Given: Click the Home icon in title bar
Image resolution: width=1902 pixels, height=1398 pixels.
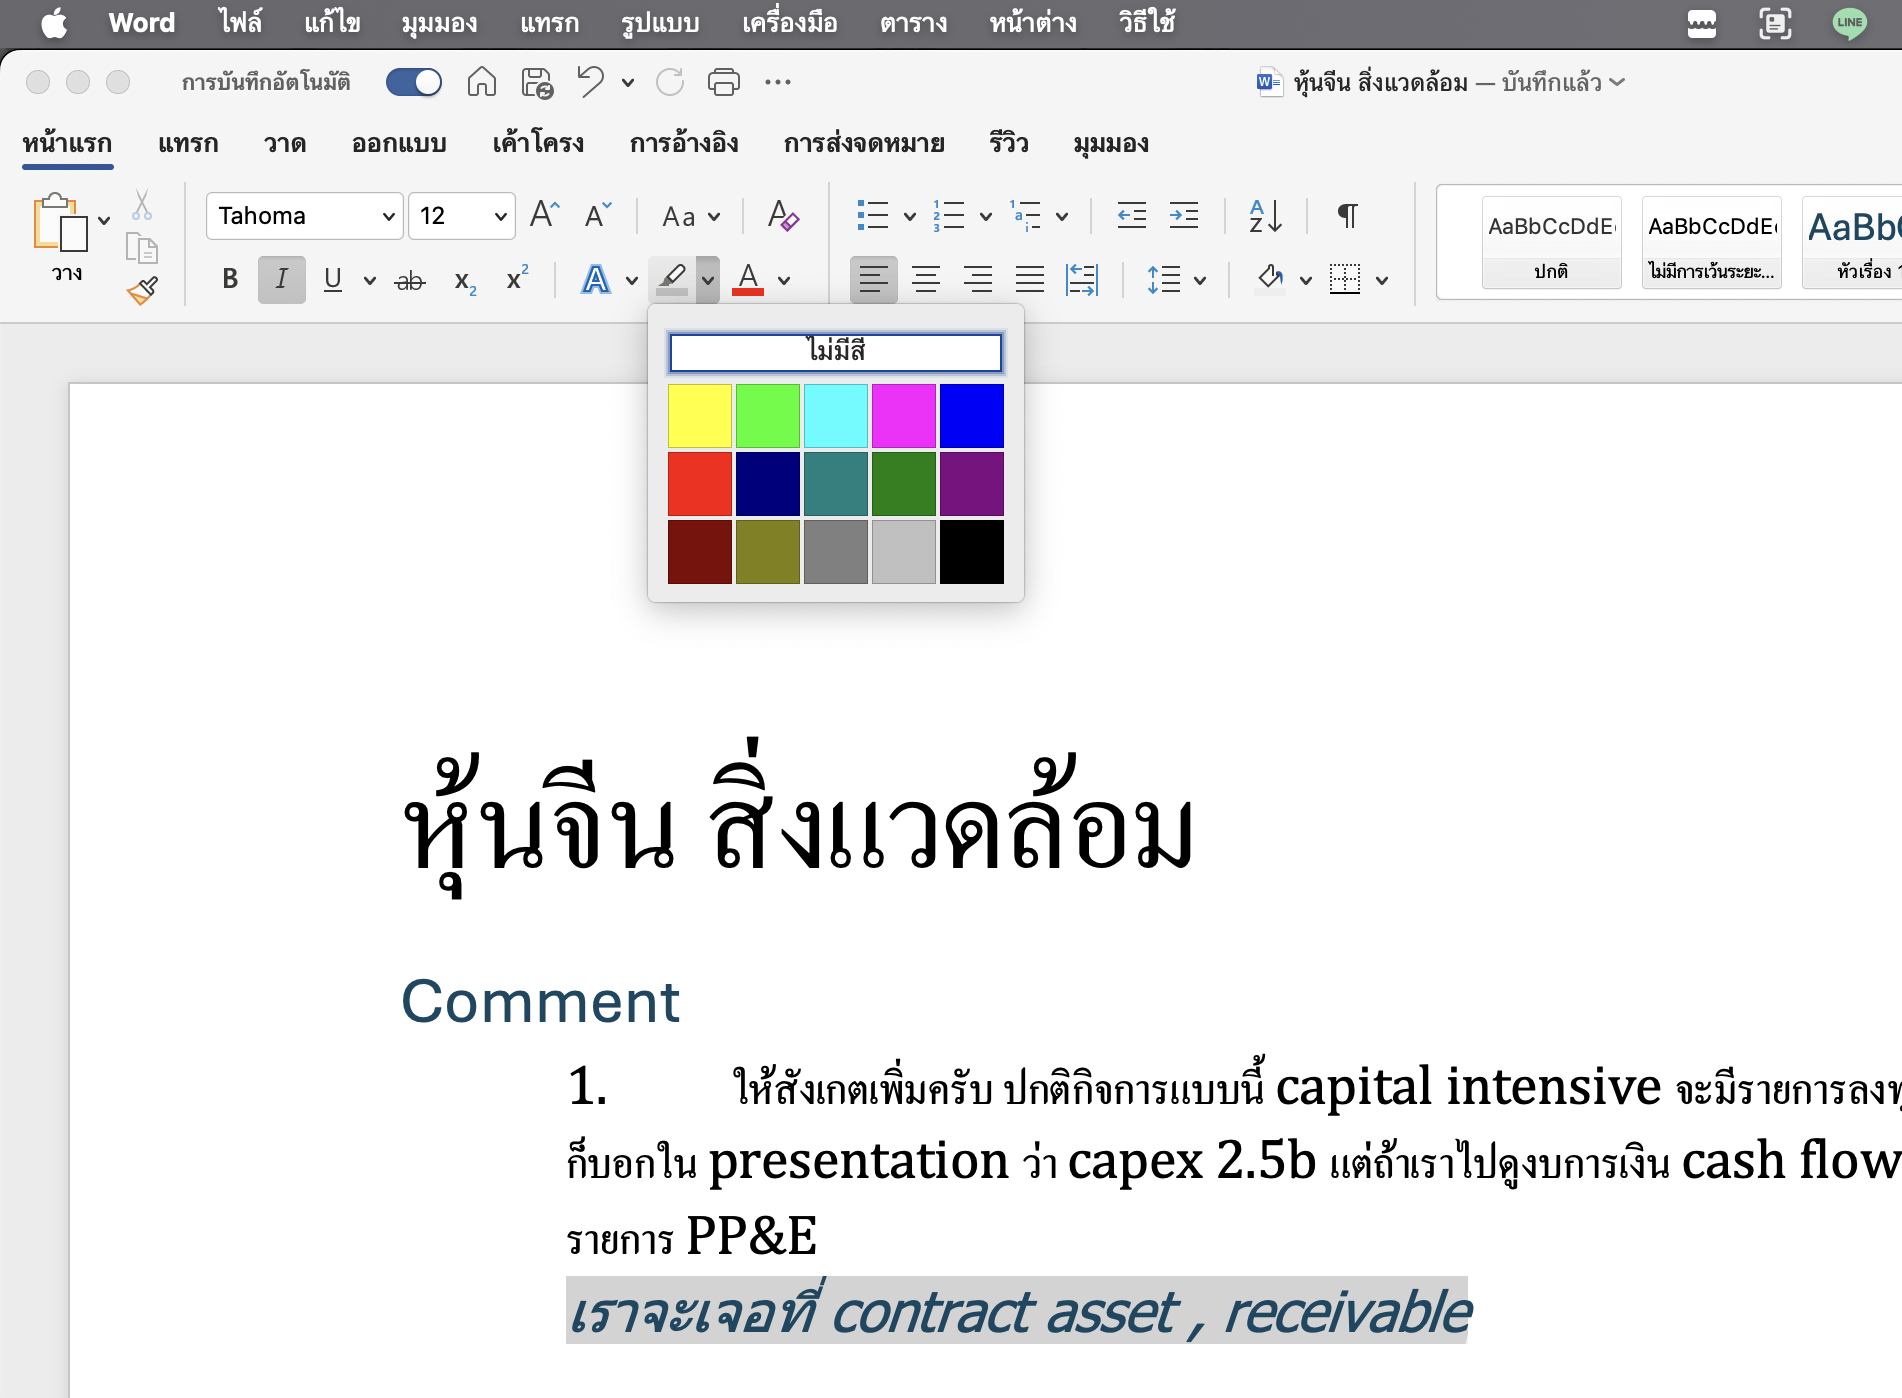Looking at the screenshot, I should point(482,82).
